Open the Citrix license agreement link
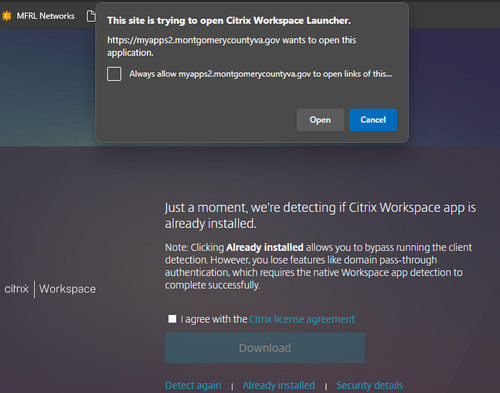Image resolution: width=500 pixels, height=393 pixels. point(302,319)
